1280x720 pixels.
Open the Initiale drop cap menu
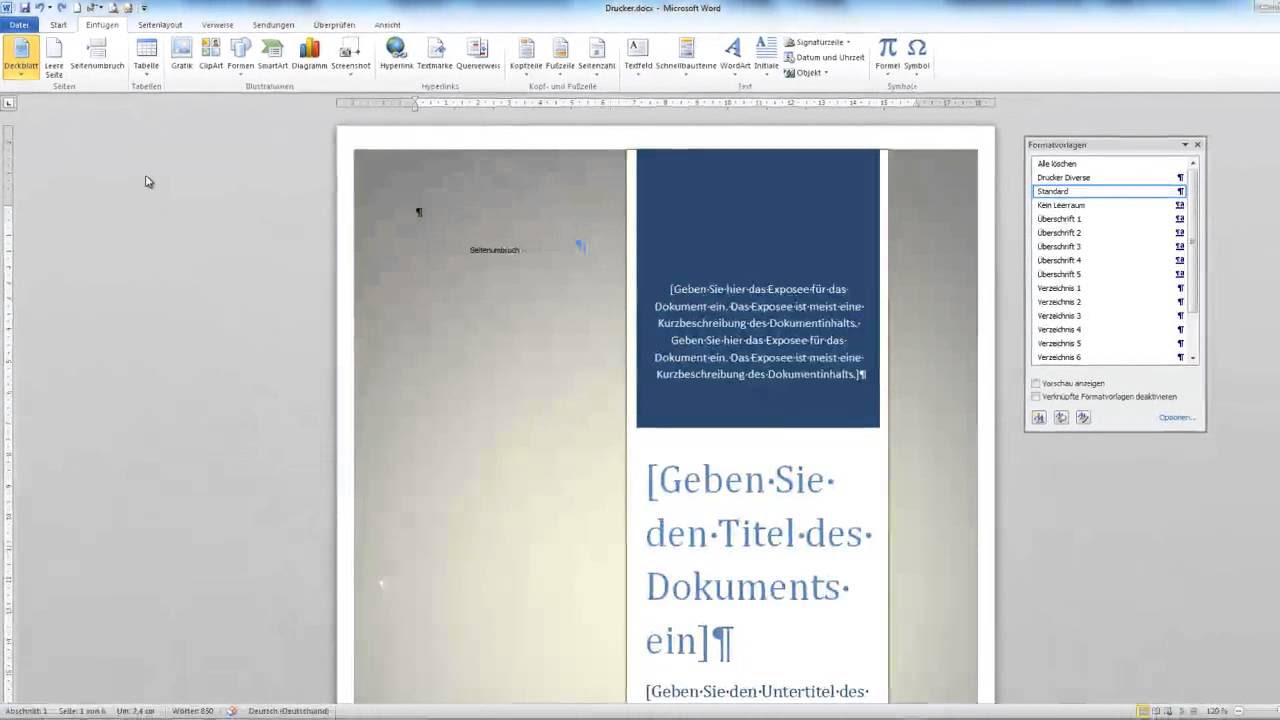[766, 56]
